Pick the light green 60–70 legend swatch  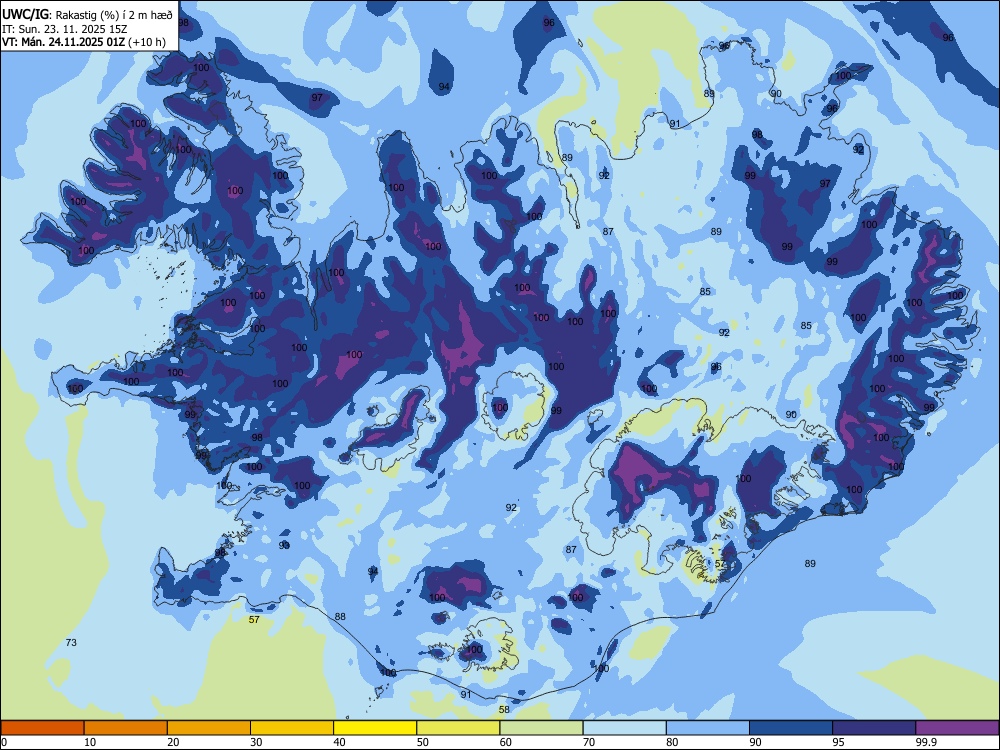coord(541,728)
